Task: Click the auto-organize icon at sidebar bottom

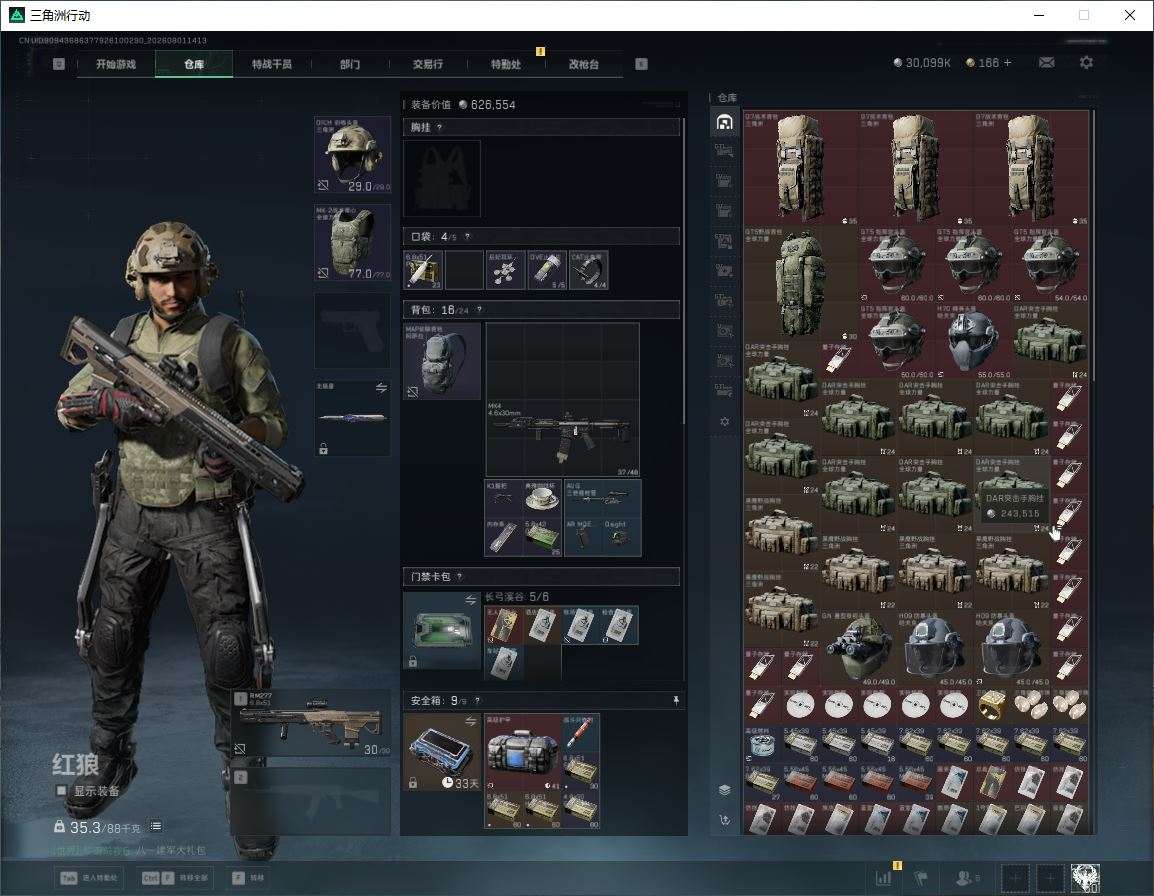Action: (x=724, y=819)
